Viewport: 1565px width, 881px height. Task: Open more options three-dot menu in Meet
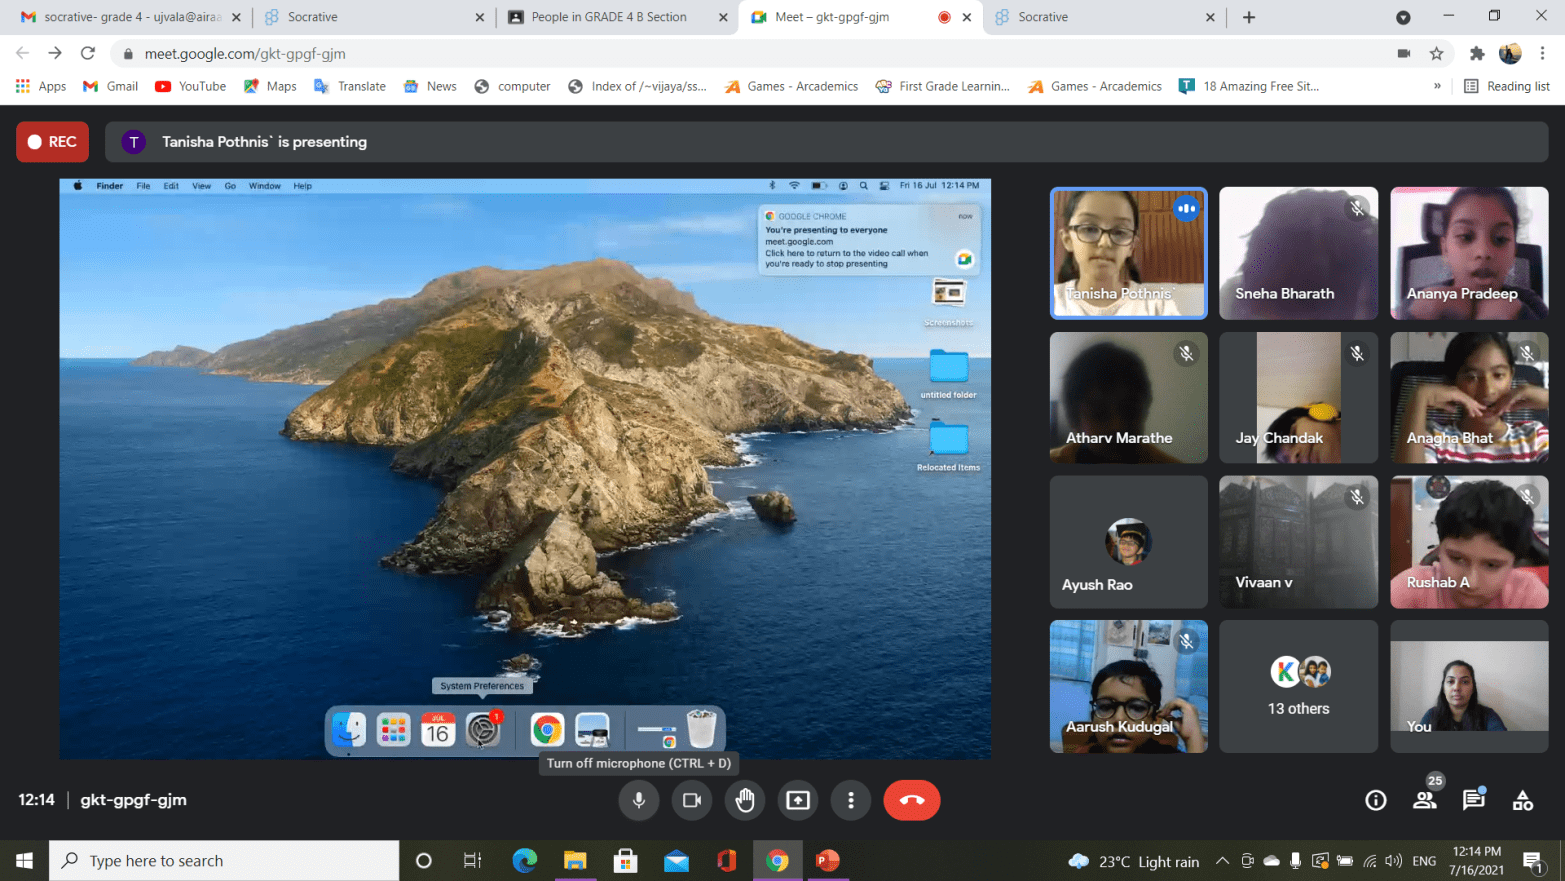pyautogui.click(x=851, y=800)
